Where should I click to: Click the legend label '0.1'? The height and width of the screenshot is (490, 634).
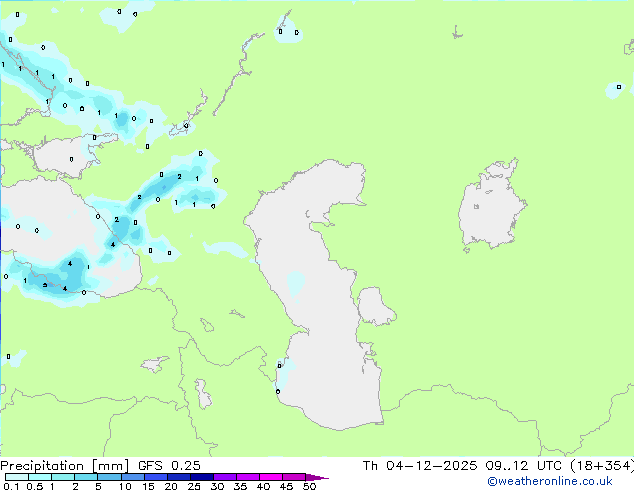(x=11, y=486)
